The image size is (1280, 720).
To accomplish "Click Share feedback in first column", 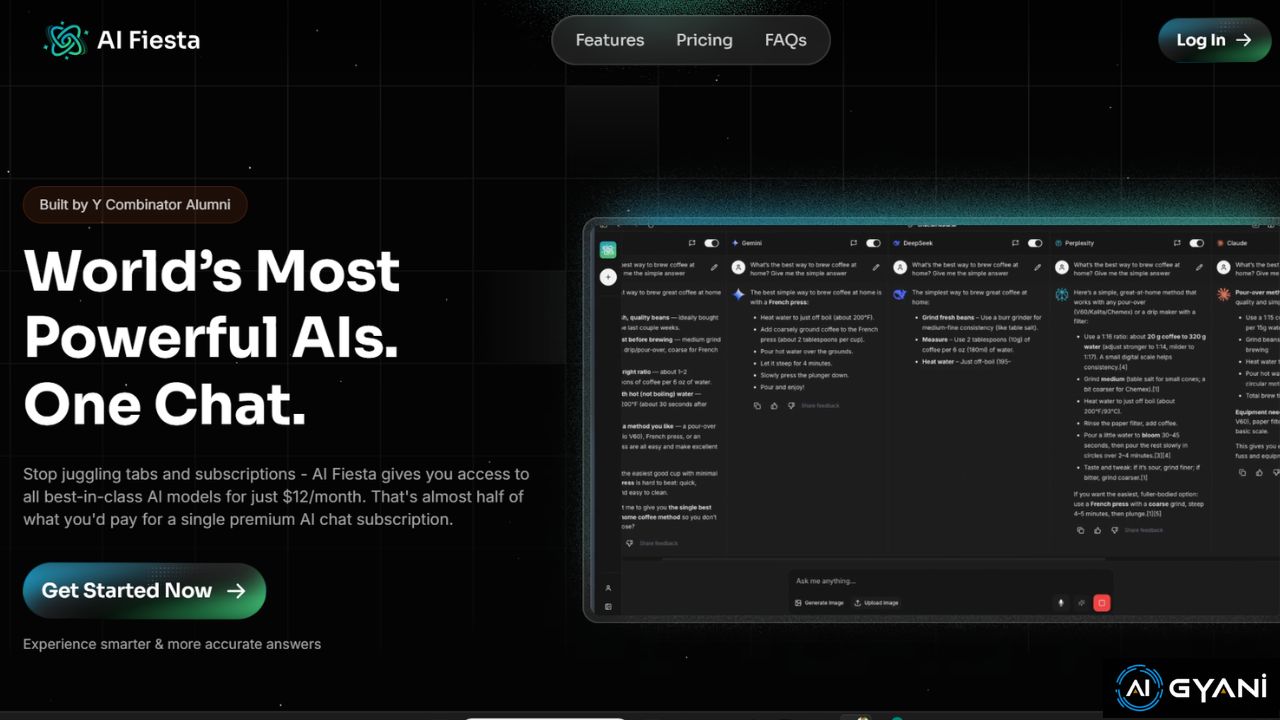I will click(x=659, y=543).
